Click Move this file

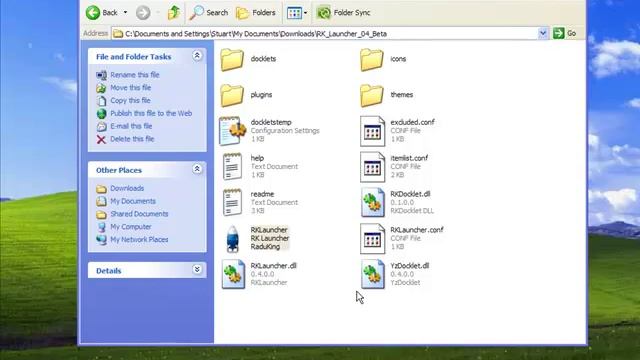[131, 87]
